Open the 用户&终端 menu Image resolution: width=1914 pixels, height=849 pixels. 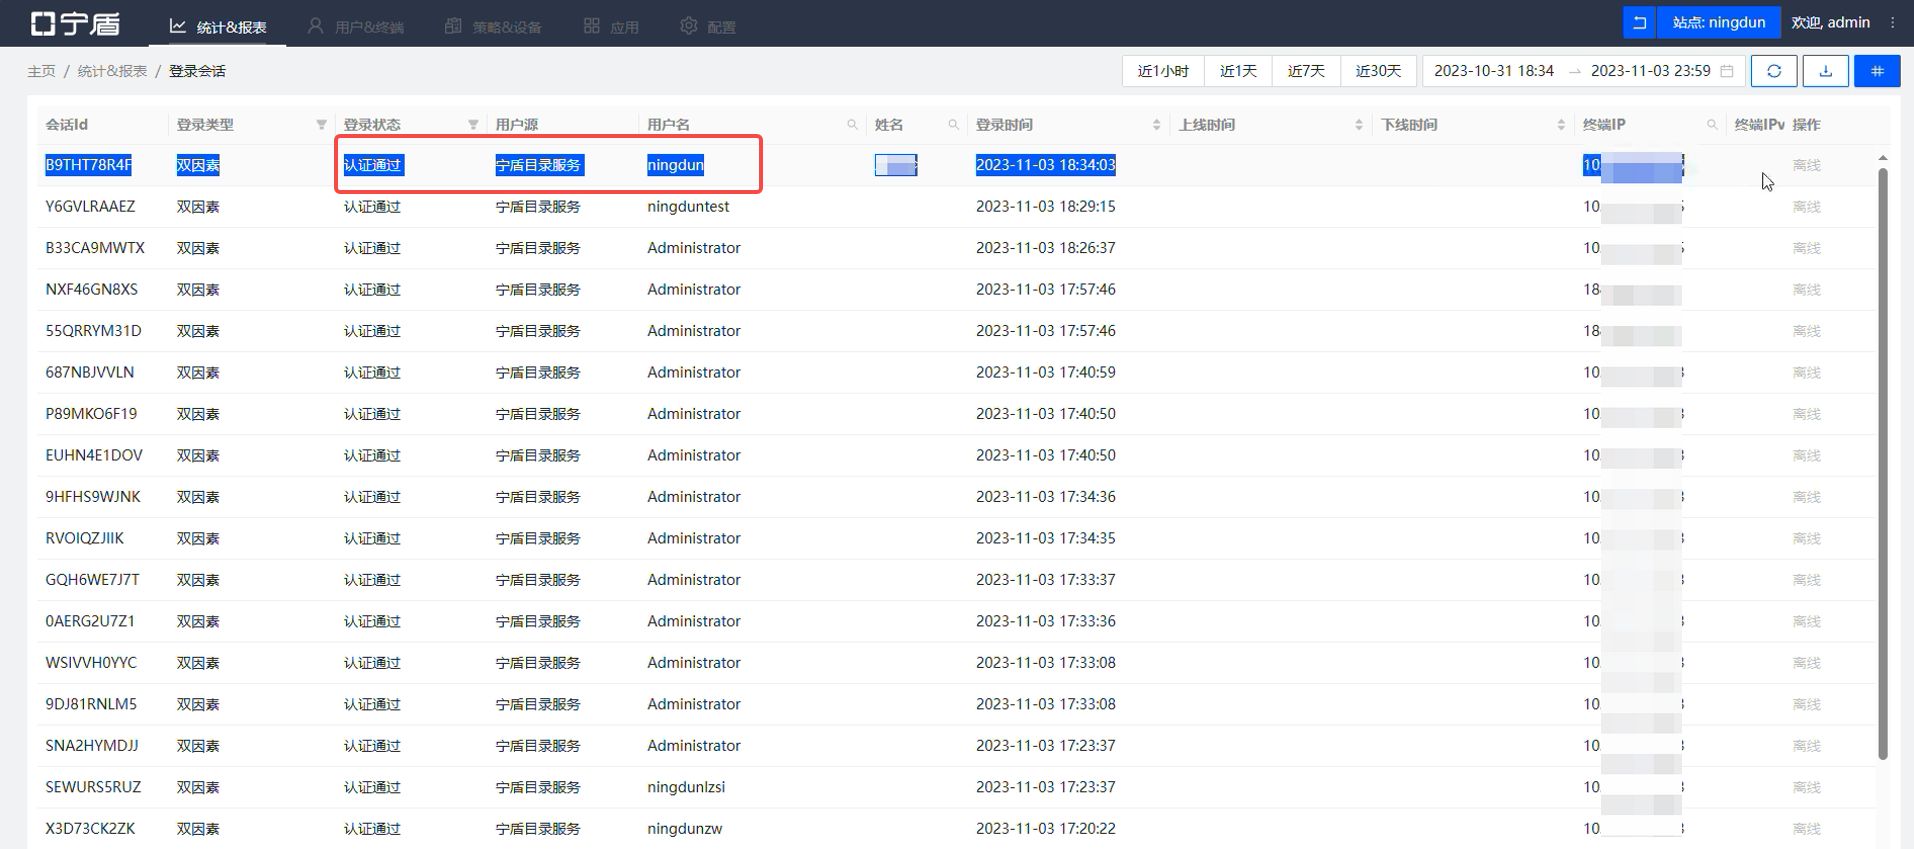[x=356, y=26]
